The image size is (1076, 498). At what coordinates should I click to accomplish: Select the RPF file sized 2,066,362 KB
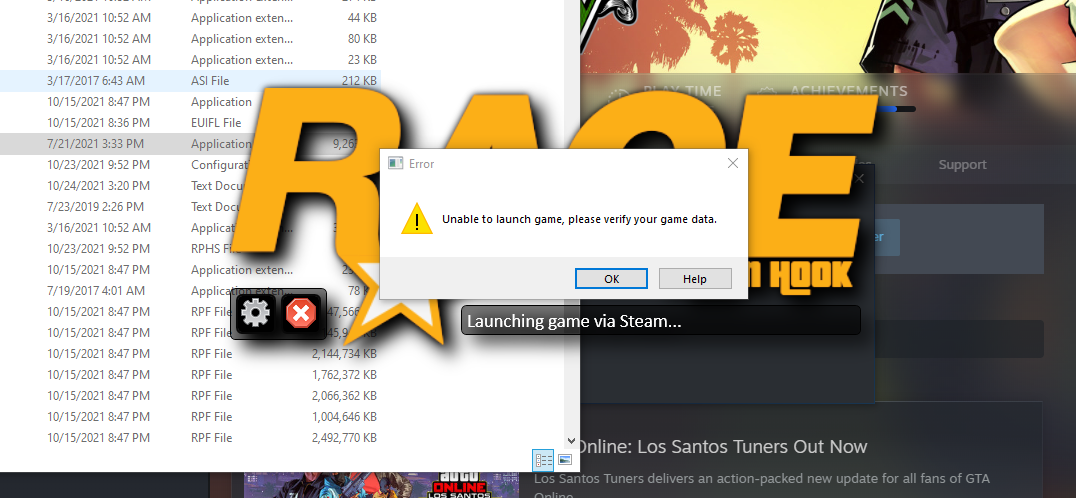pos(190,396)
